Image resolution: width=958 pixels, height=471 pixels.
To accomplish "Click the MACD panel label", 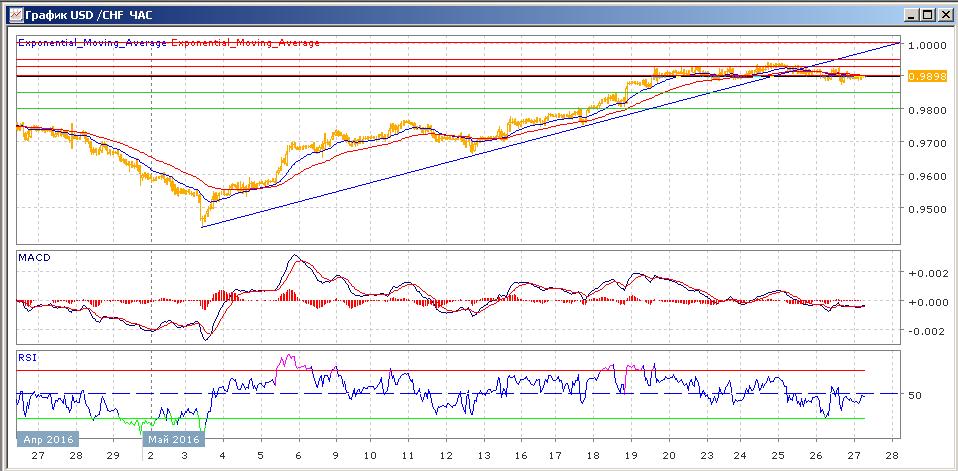I will [34, 258].
